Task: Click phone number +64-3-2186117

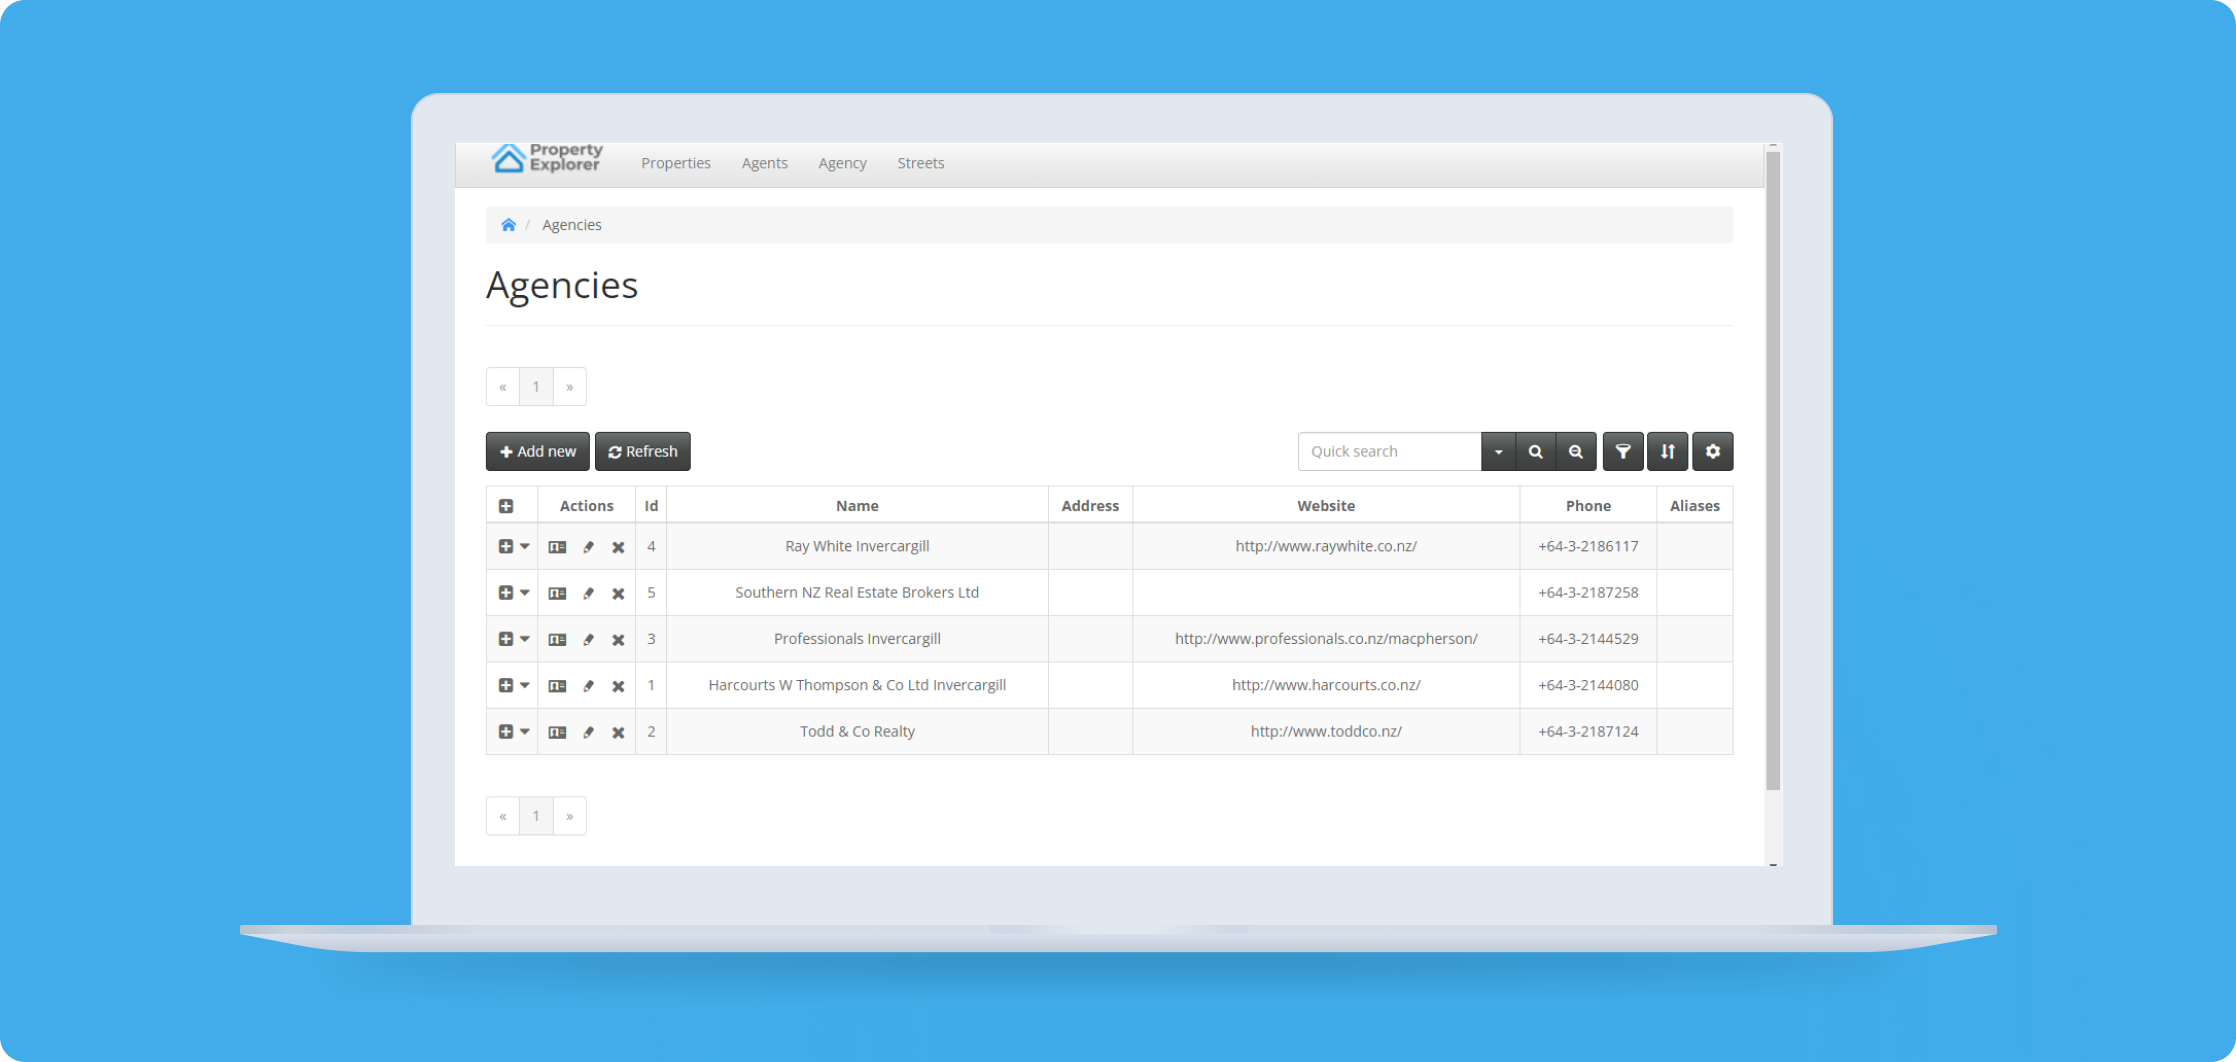Action: point(1588,546)
